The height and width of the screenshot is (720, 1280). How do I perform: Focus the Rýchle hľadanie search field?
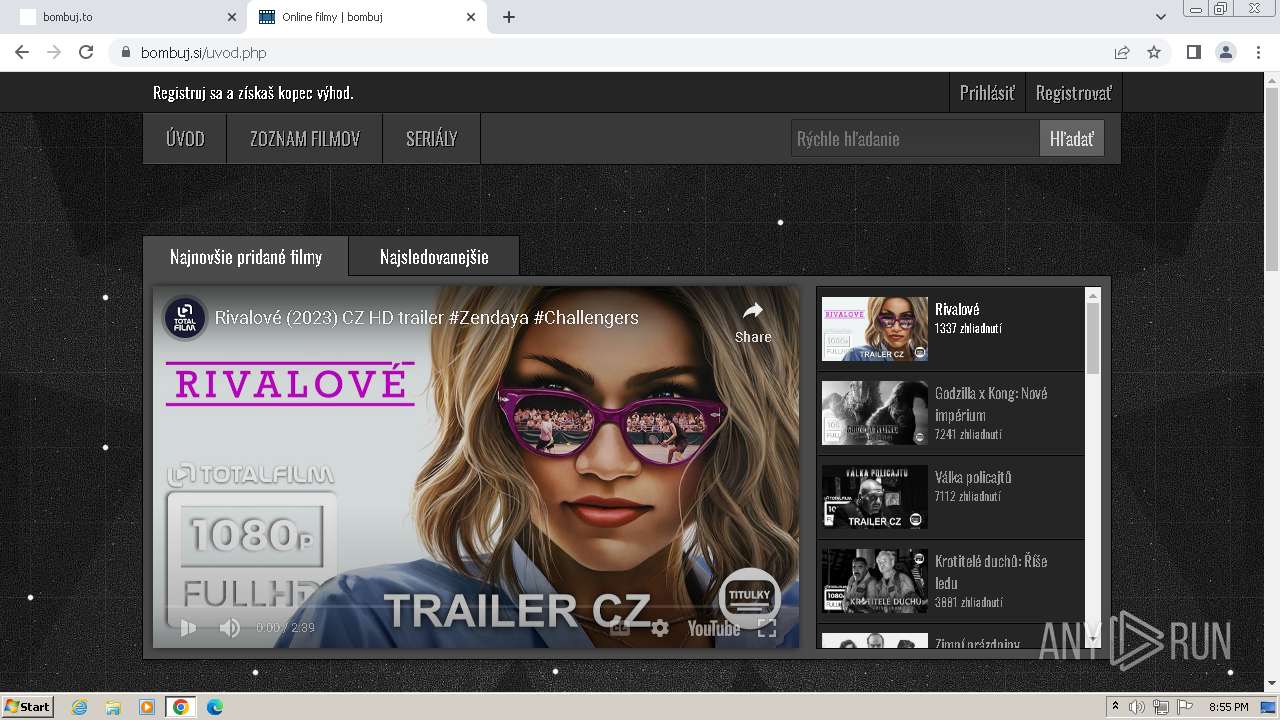point(915,139)
